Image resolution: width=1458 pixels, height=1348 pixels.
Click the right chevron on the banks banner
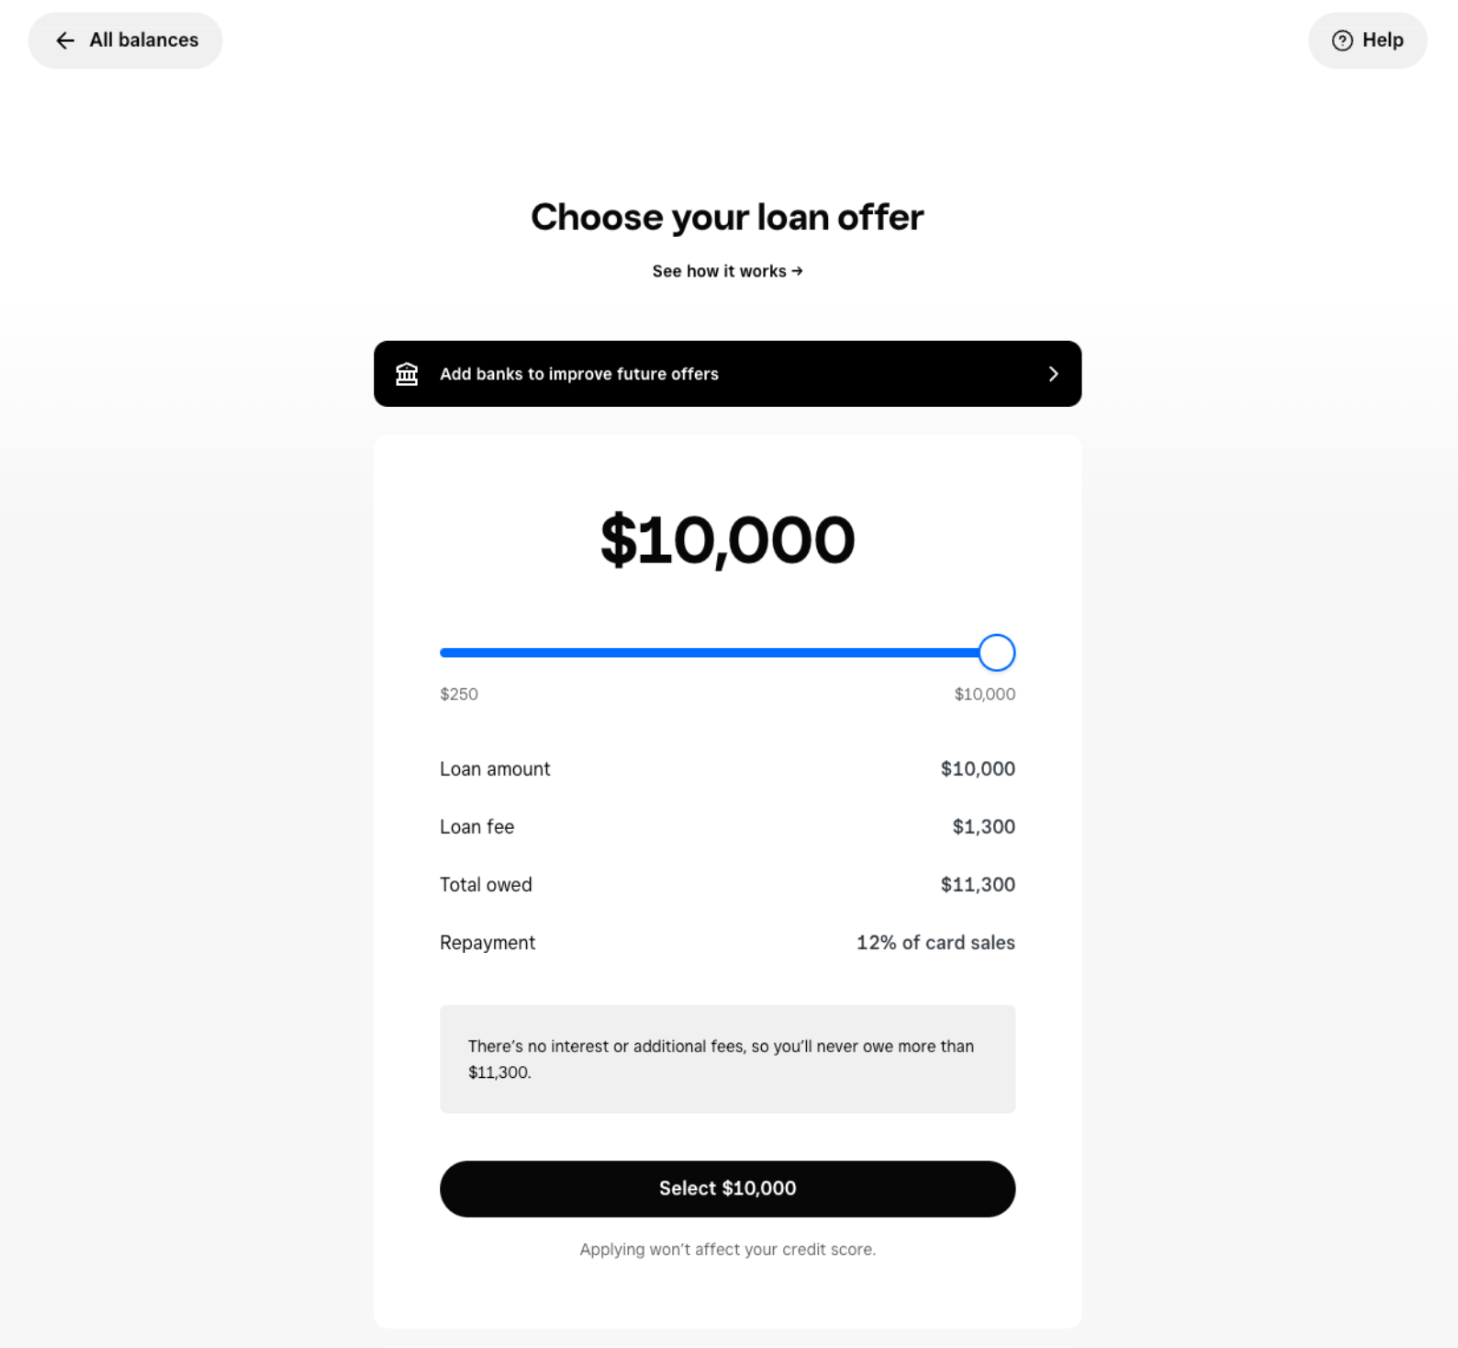pyautogui.click(x=1052, y=373)
